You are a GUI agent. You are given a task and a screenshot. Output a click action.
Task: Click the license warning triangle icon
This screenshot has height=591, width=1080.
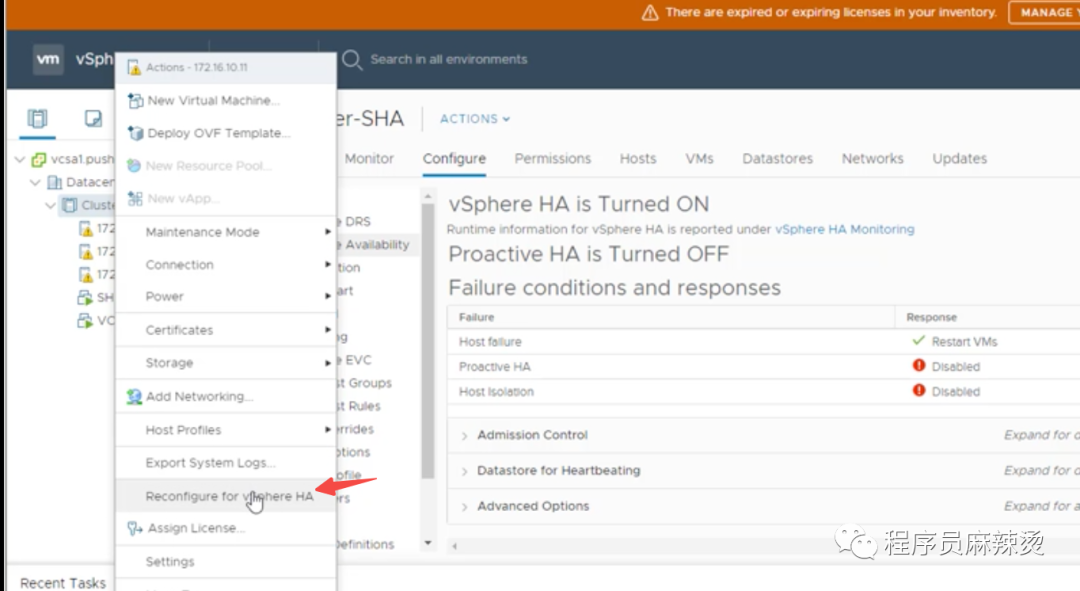650,13
